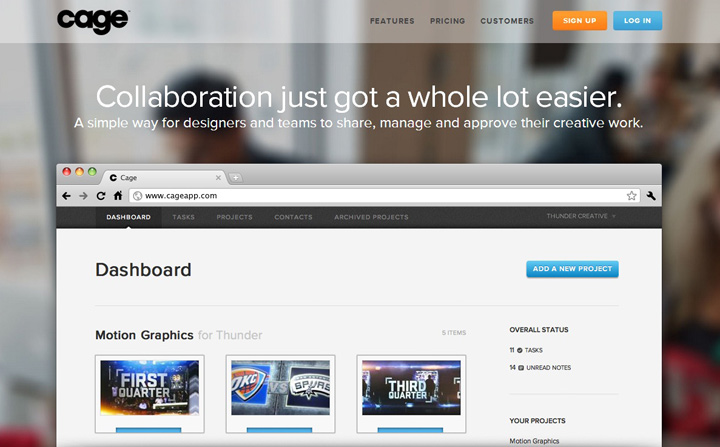
Task: Click the browser reload icon
Action: pos(101,196)
